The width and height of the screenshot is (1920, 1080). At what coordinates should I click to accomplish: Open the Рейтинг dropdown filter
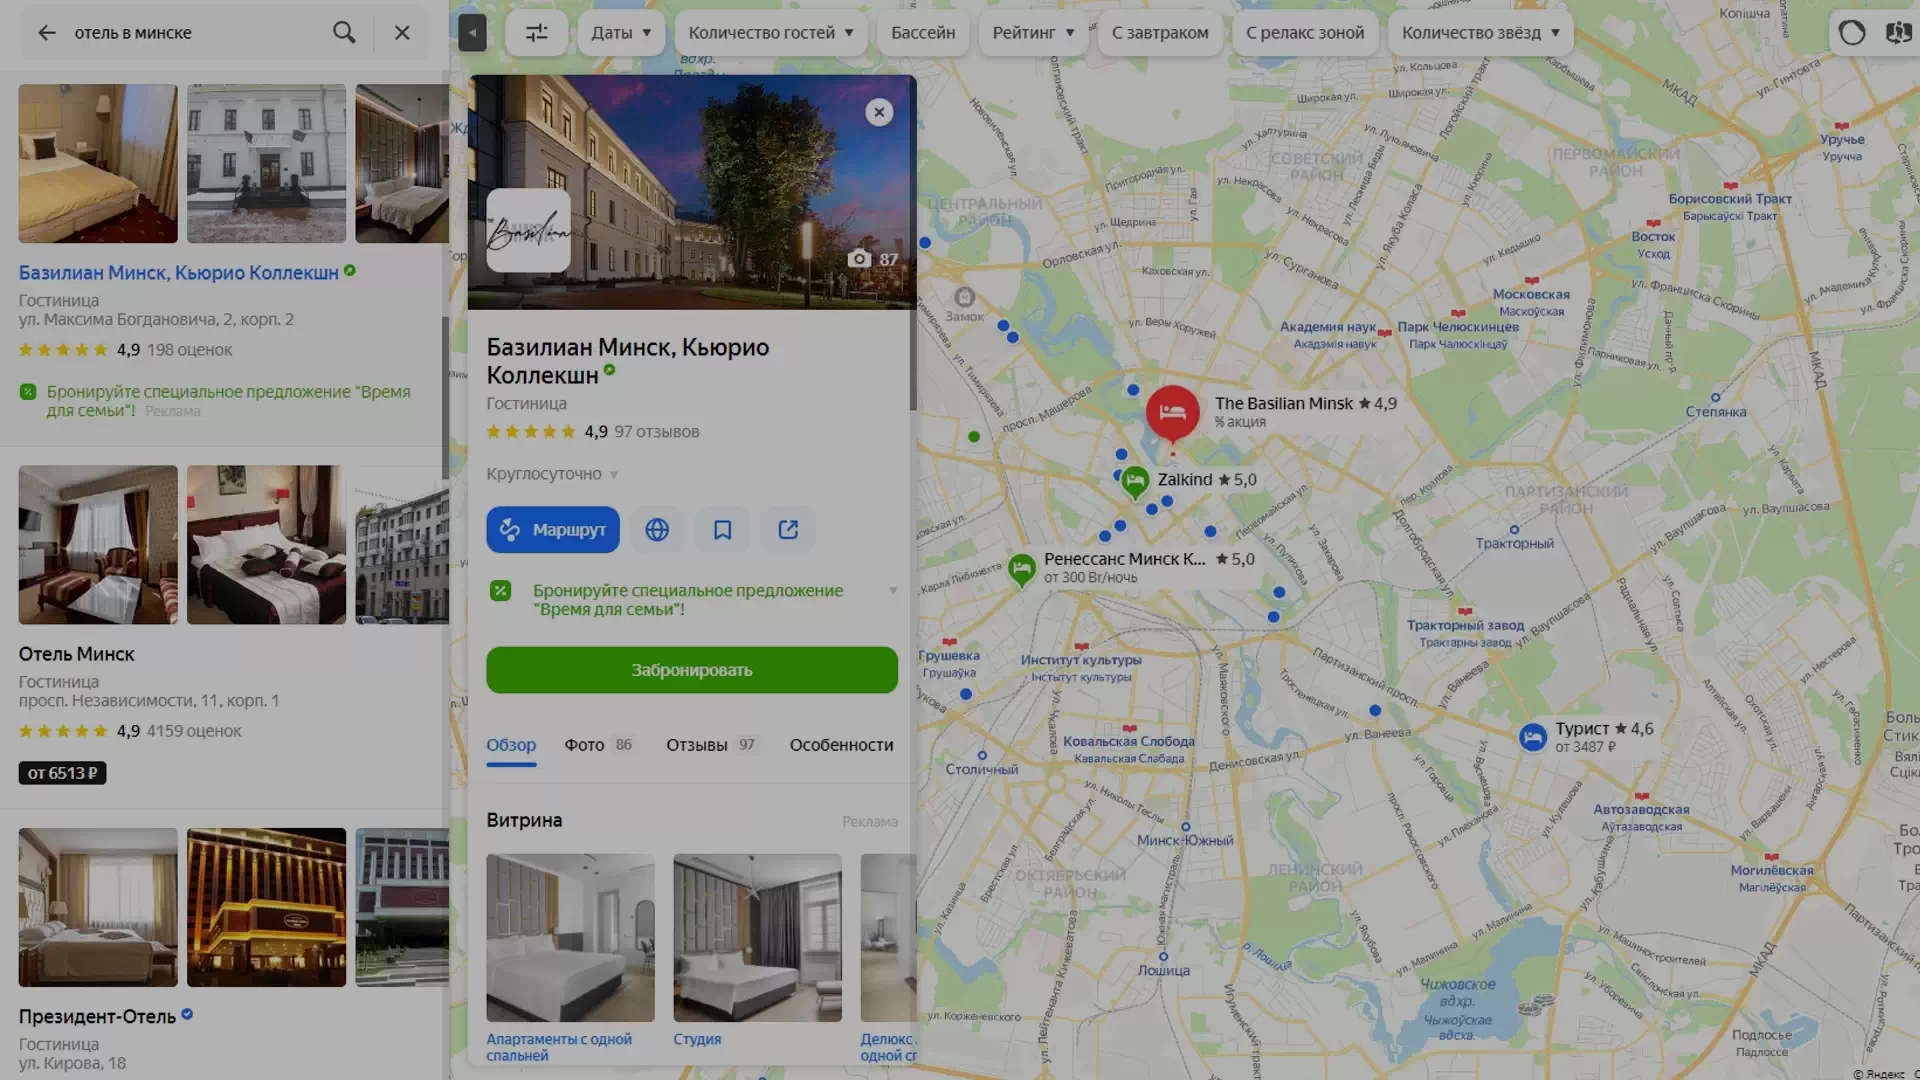(x=1033, y=33)
